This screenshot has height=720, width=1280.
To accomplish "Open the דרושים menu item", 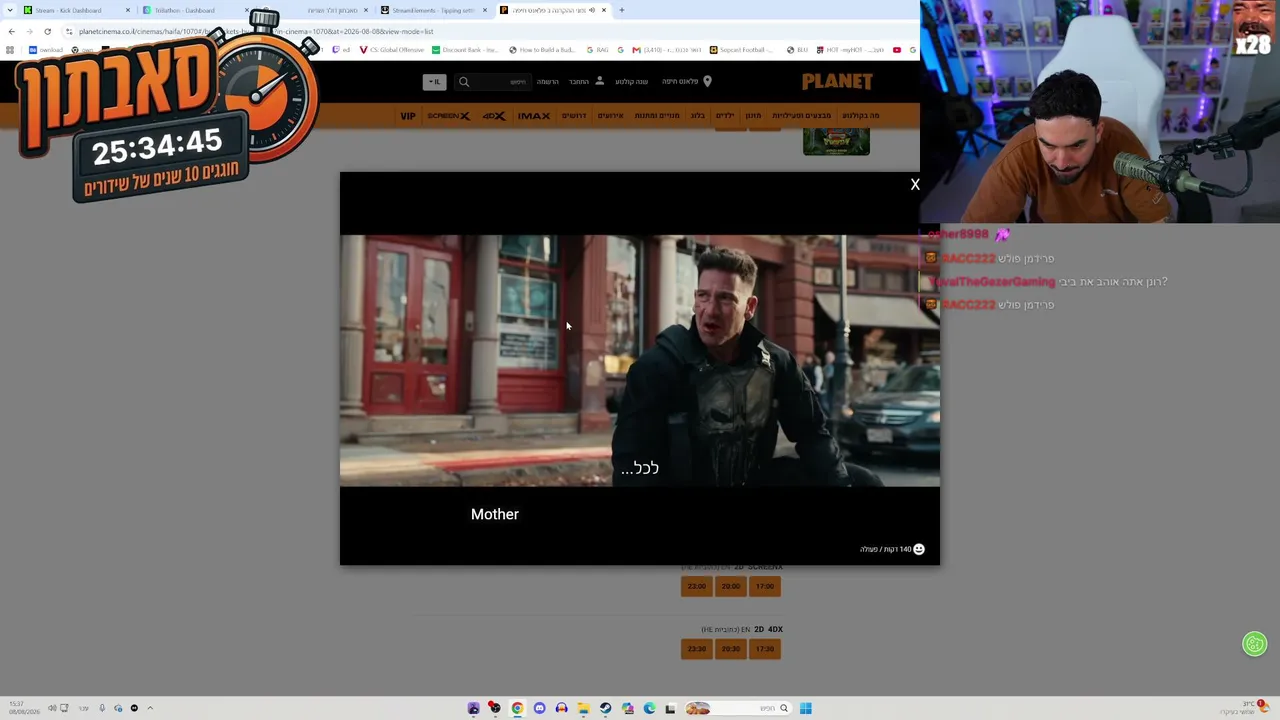I will [574, 116].
